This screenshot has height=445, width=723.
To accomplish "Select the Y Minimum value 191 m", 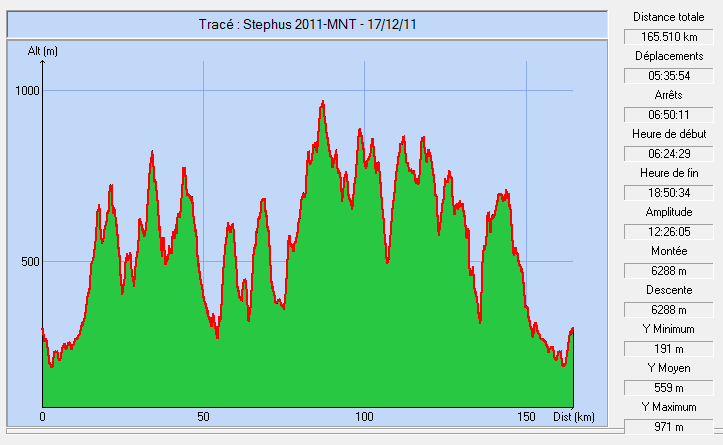I will pyautogui.click(x=668, y=349).
